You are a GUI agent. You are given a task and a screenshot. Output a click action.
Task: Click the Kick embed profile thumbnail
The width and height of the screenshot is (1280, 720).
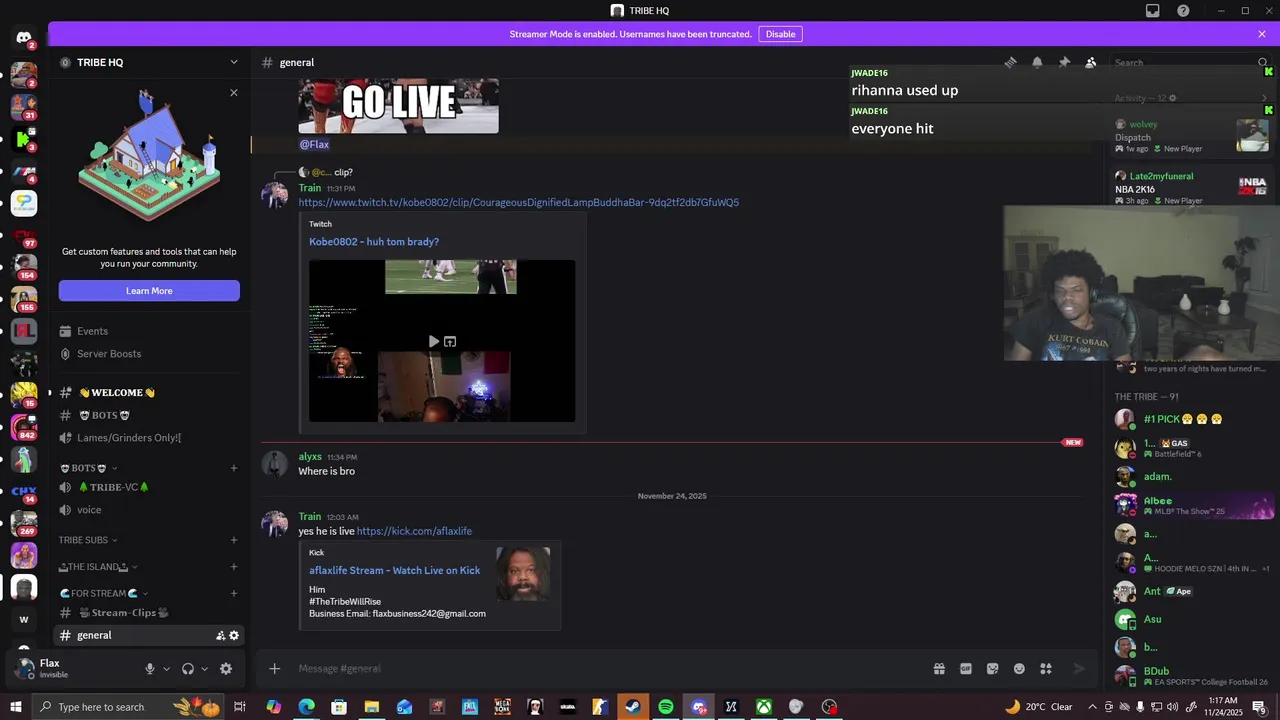[x=523, y=573]
